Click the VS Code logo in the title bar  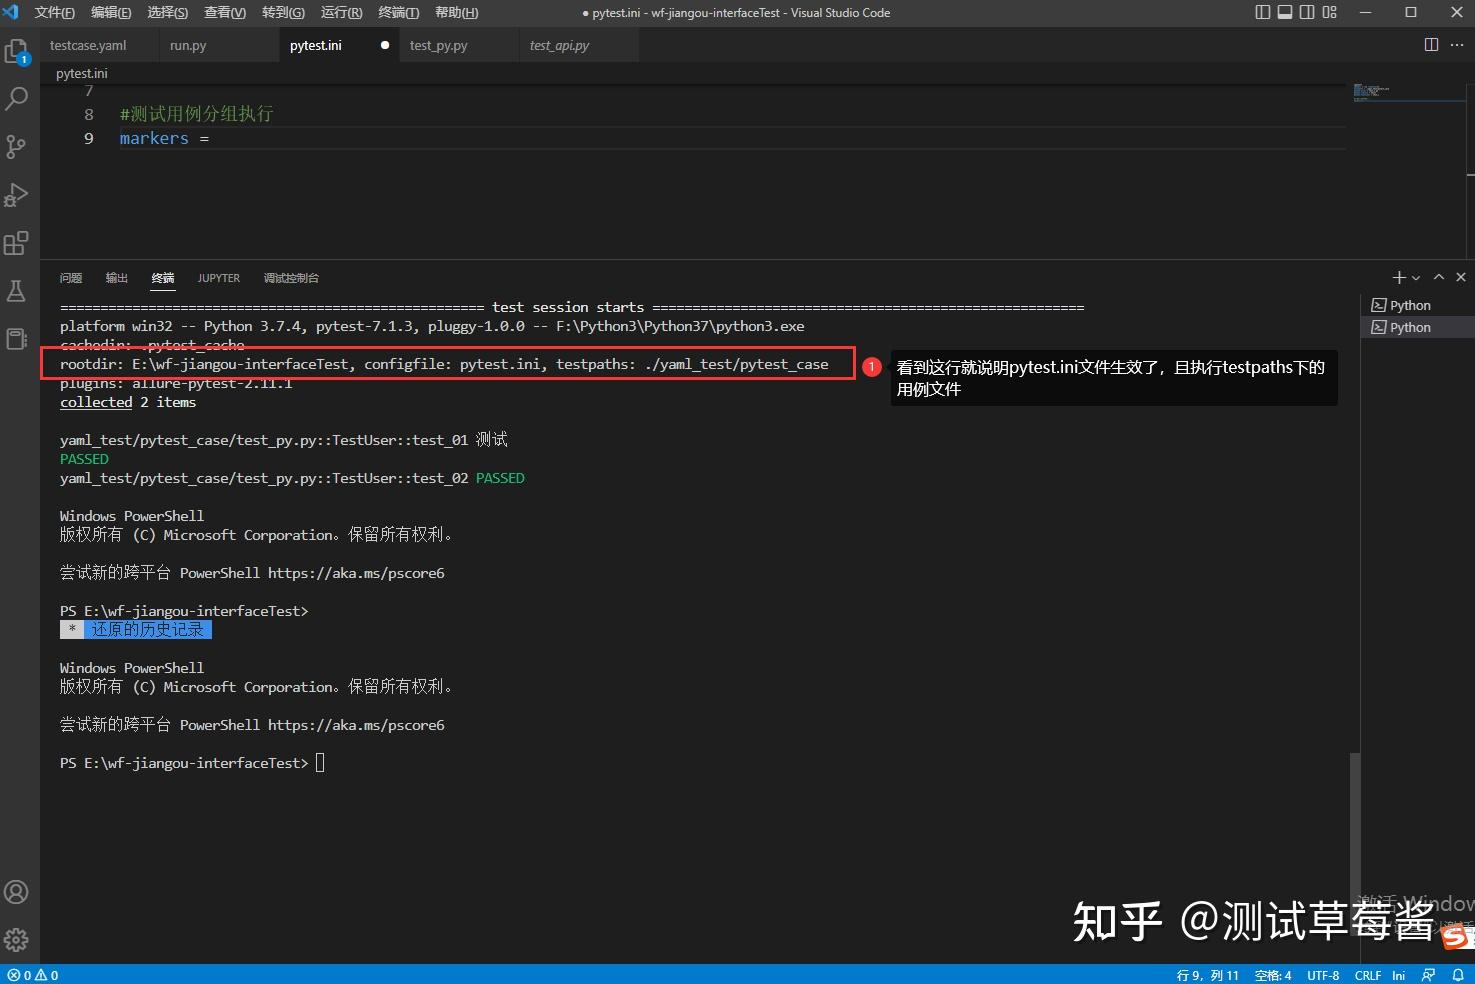(x=12, y=12)
